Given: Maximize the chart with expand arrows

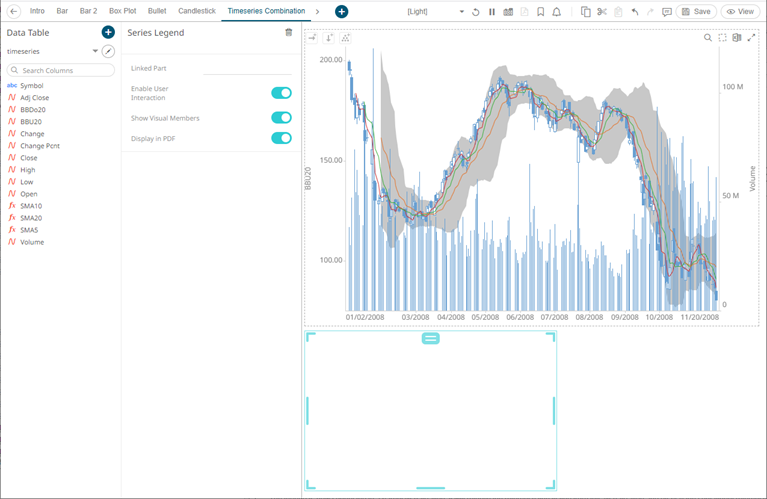Looking at the screenshot, I should click(x=751, y=38).
